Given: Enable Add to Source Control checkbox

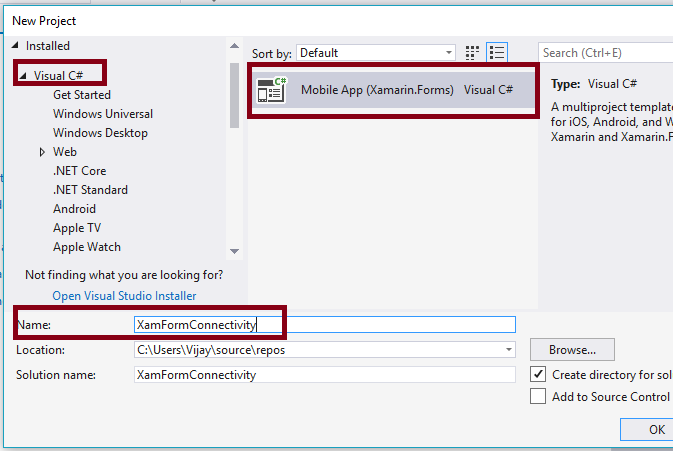Looking at the screenshot, I should click(538, 397).
